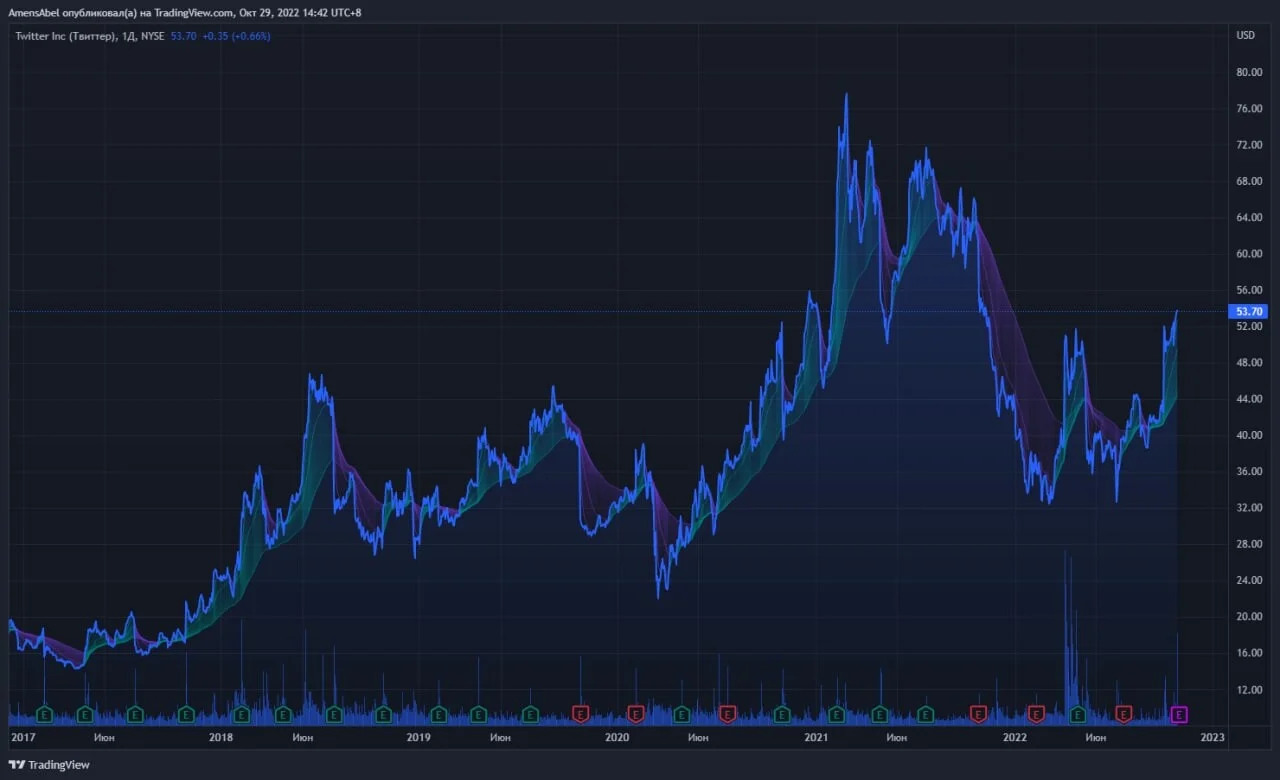Open the summer 2019 earnings marker
The image size is (1280, 780).
click(x=529, y=714)
